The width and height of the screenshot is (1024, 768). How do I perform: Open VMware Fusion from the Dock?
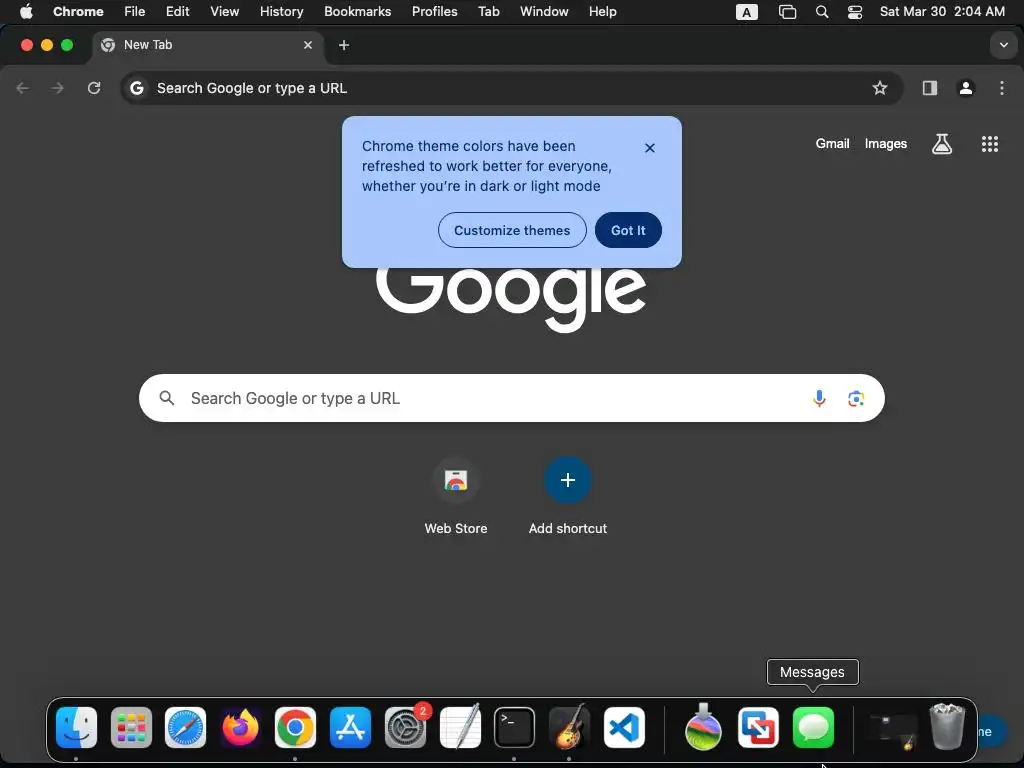[758, 728]
